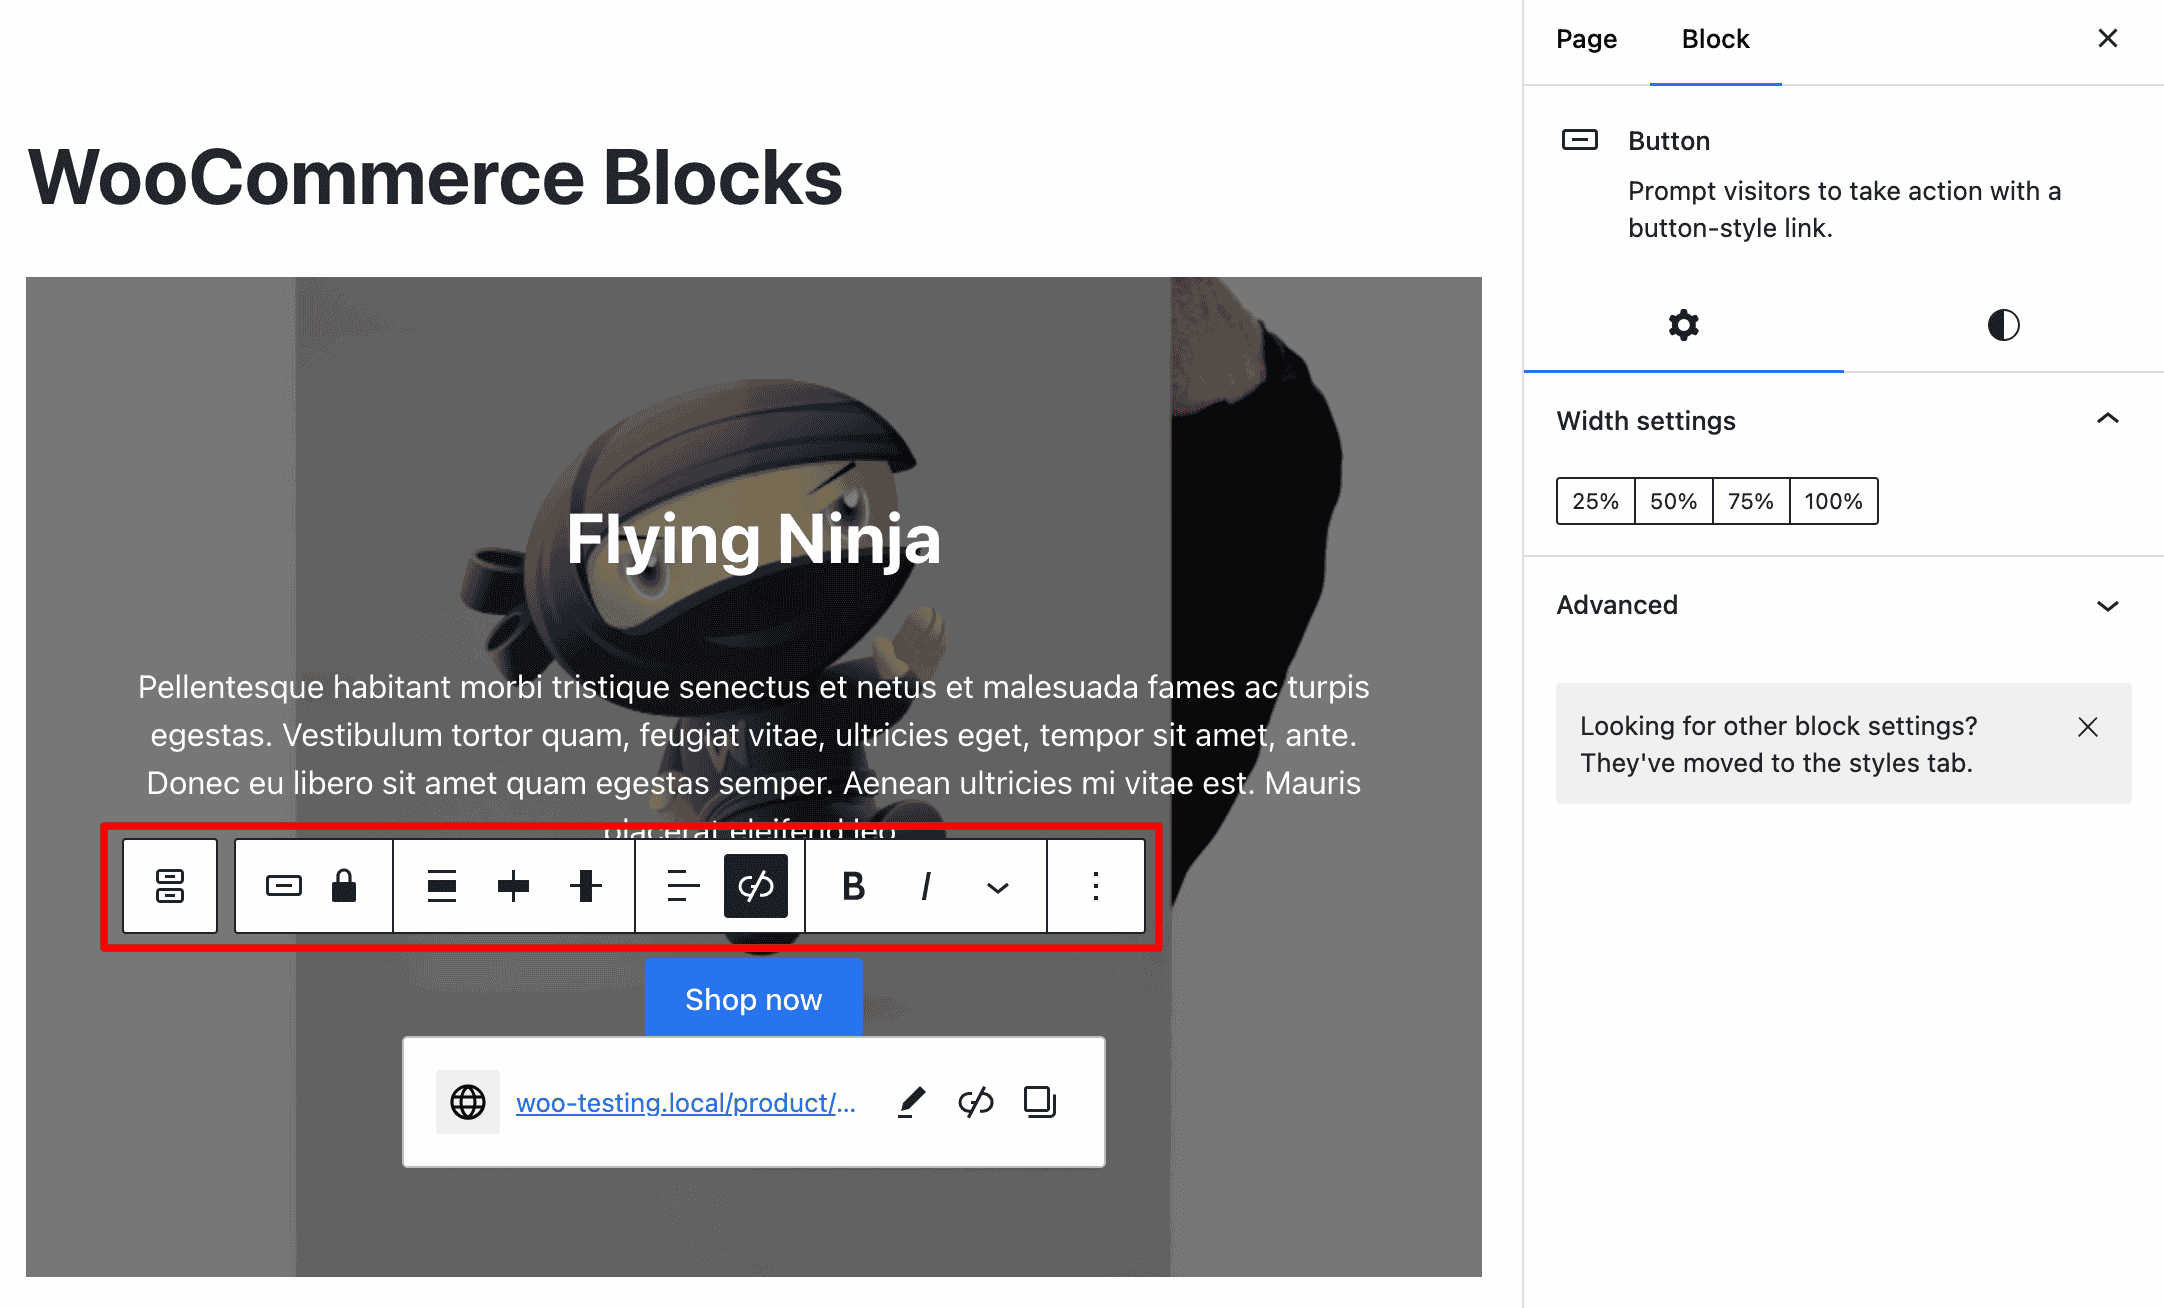Set button width to 50%

(x=1673, y=501)
